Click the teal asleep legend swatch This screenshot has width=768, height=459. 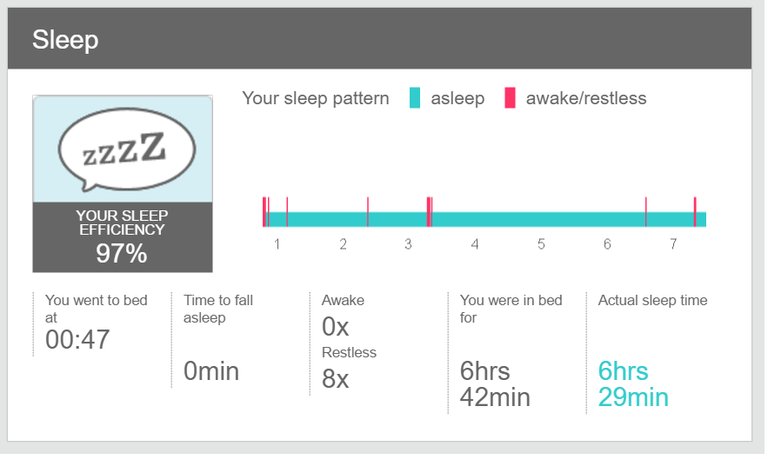pos(414,98)
